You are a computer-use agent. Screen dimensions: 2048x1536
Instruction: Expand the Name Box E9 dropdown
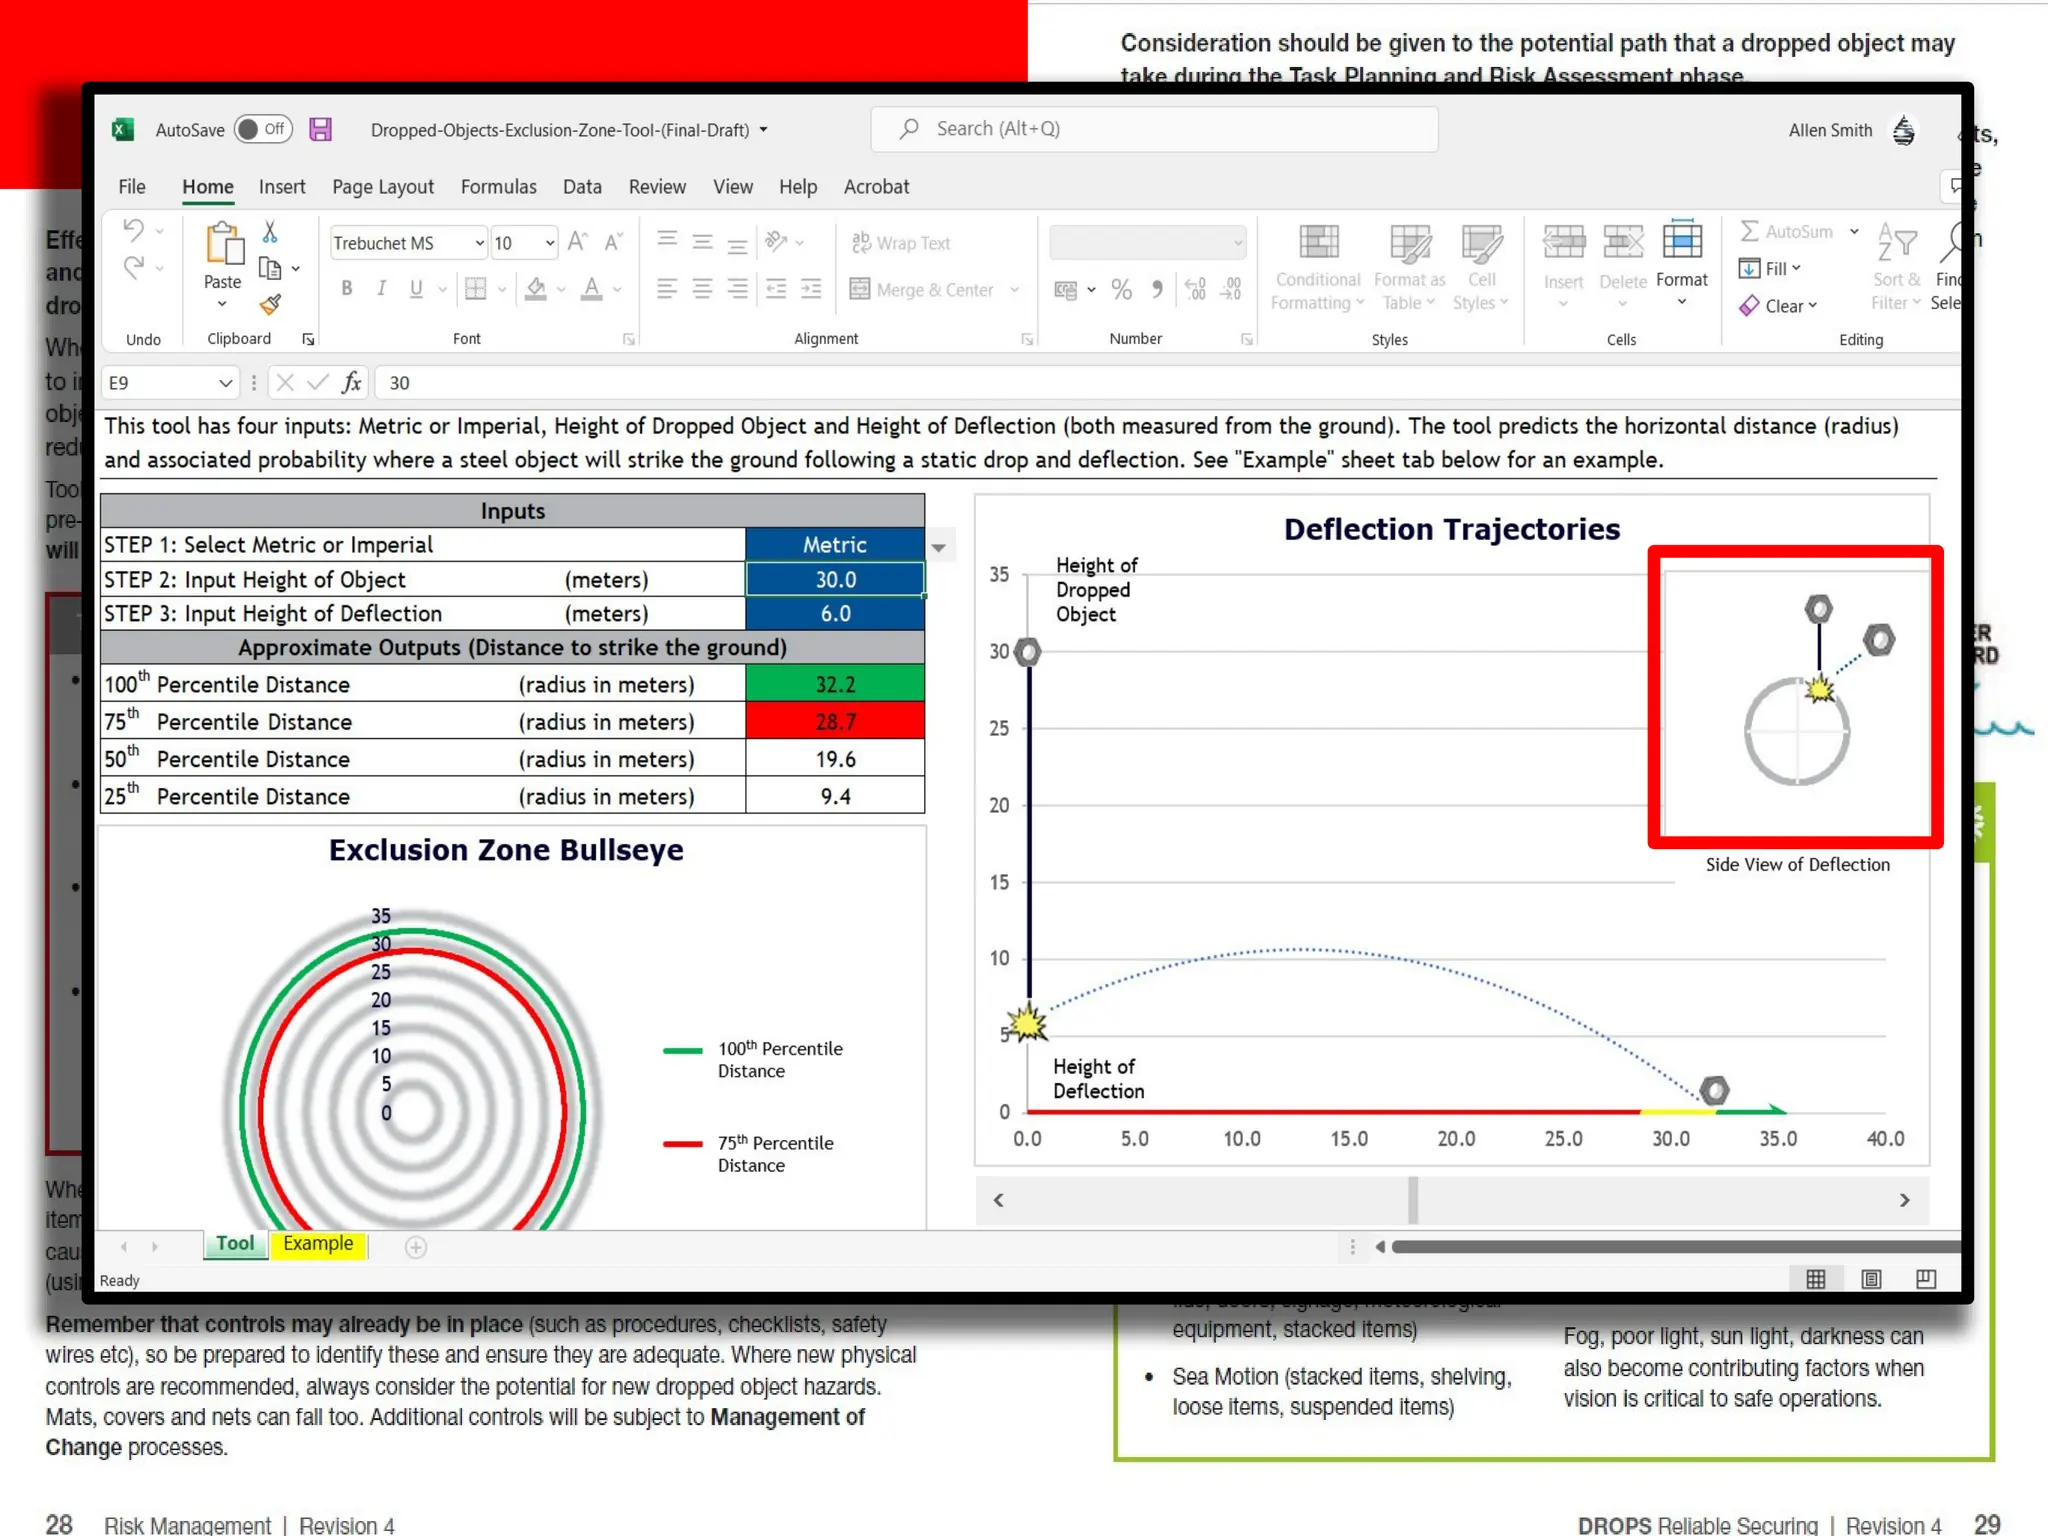click(225, 382)
